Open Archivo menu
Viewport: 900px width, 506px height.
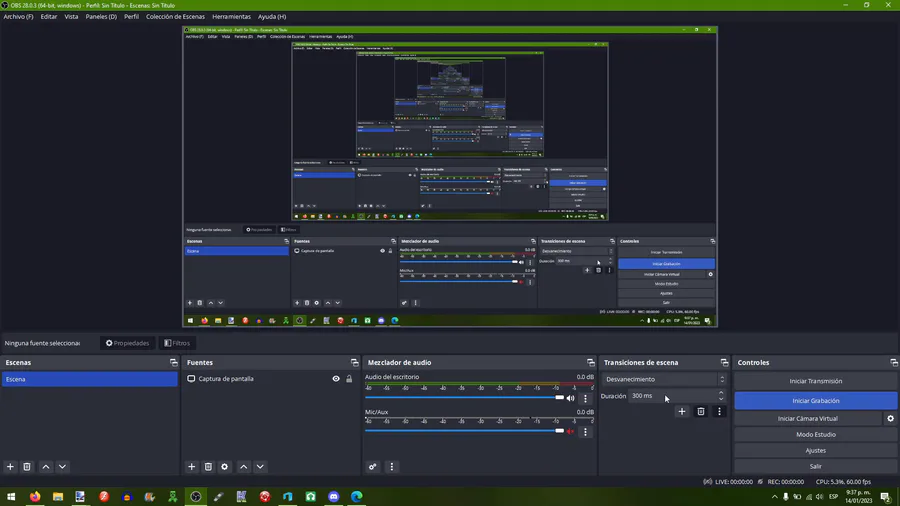[18, 17]
